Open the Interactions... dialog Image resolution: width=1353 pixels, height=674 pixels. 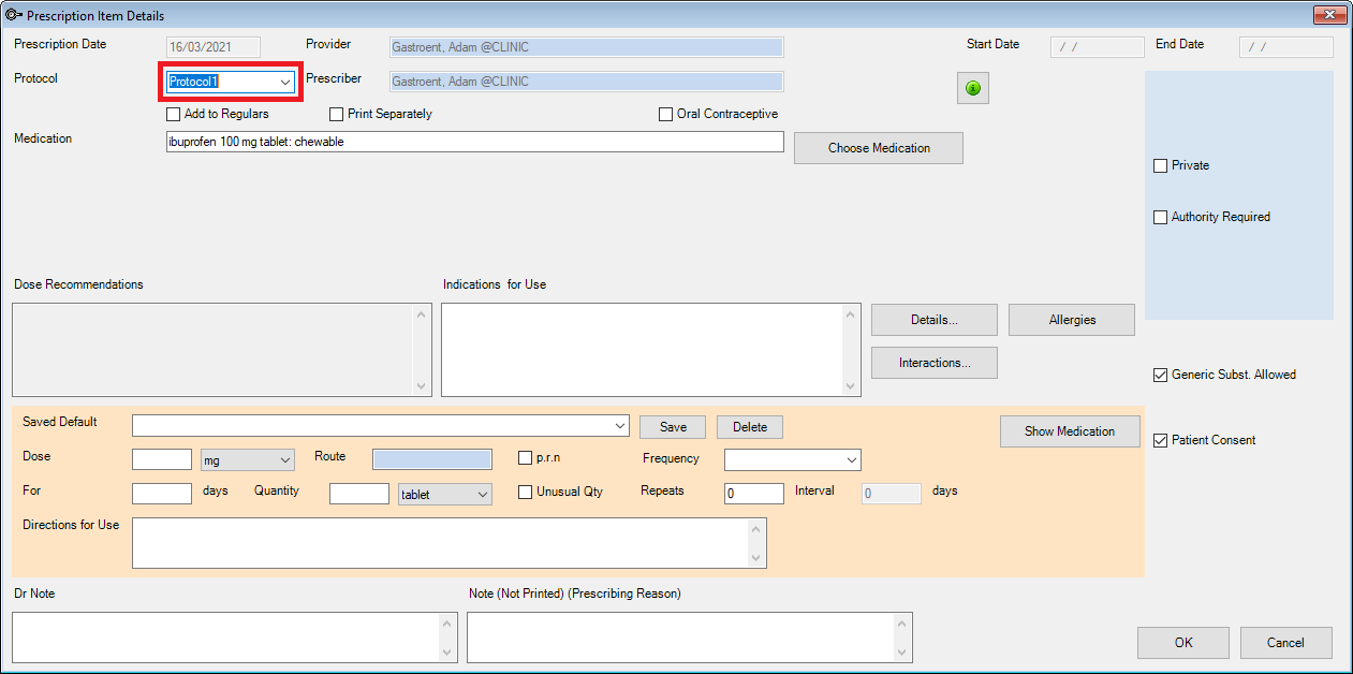tap(934, 363)
